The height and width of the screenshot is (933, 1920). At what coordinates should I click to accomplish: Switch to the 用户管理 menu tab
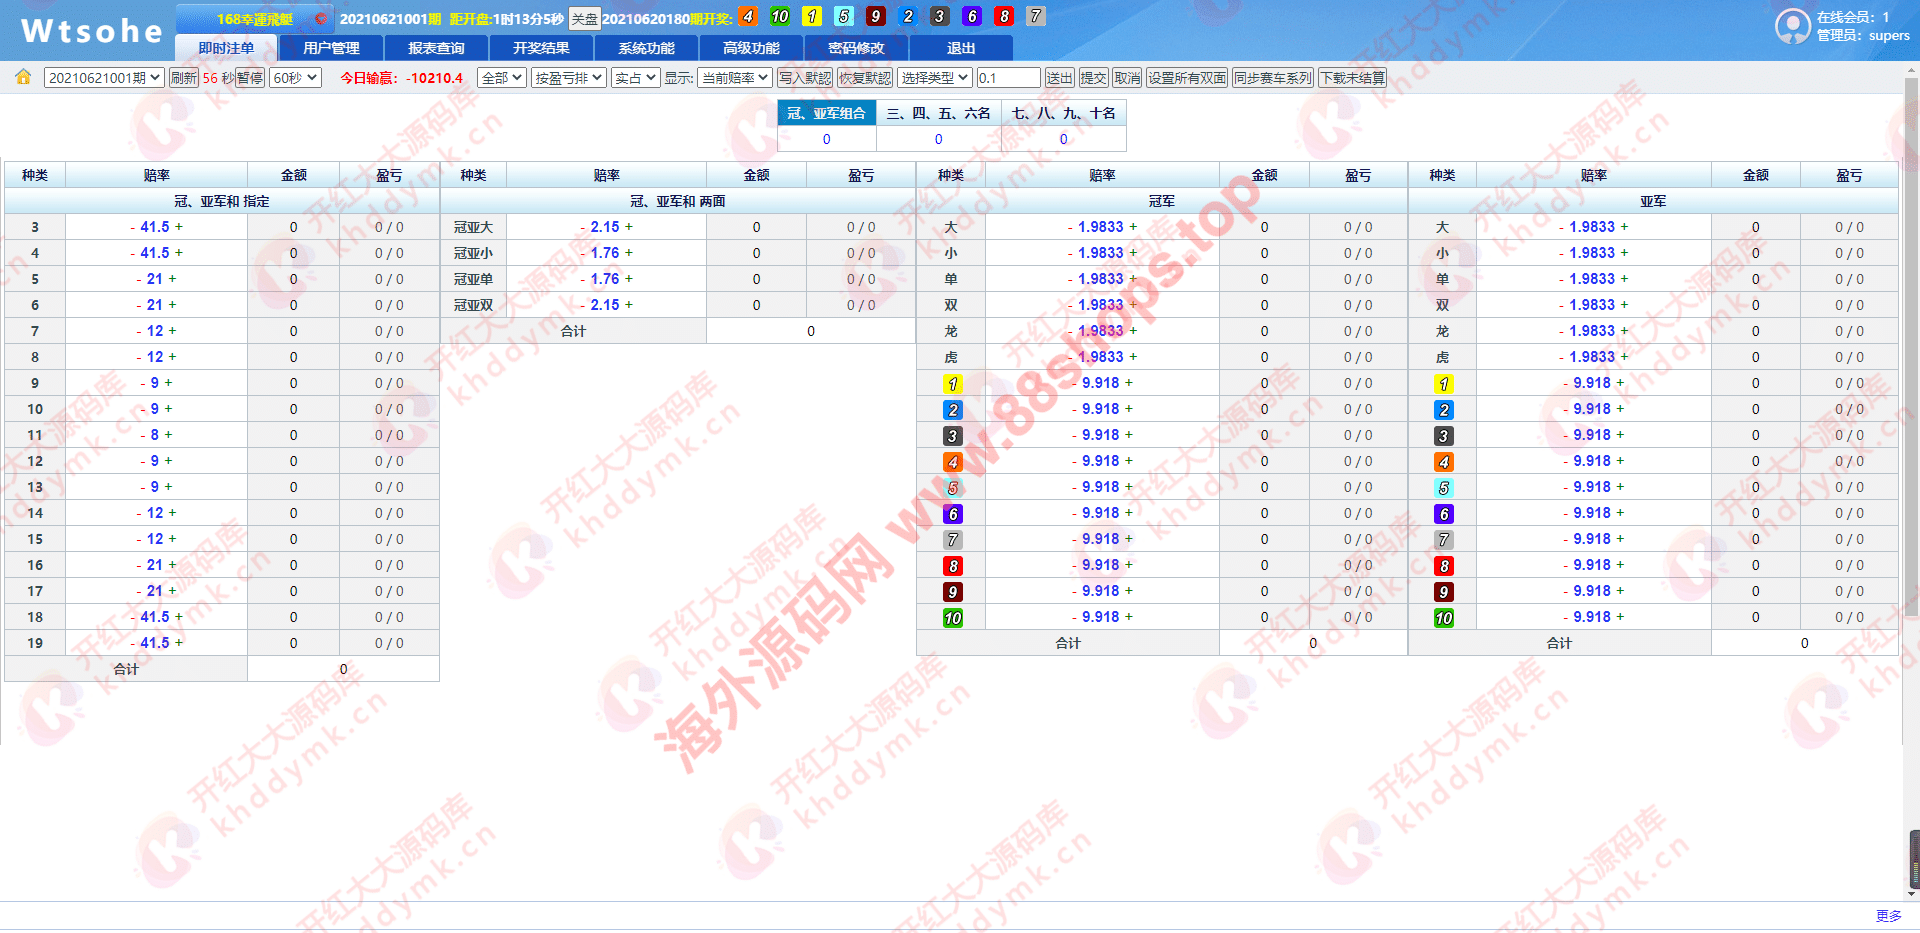click(x=331, y=48)
